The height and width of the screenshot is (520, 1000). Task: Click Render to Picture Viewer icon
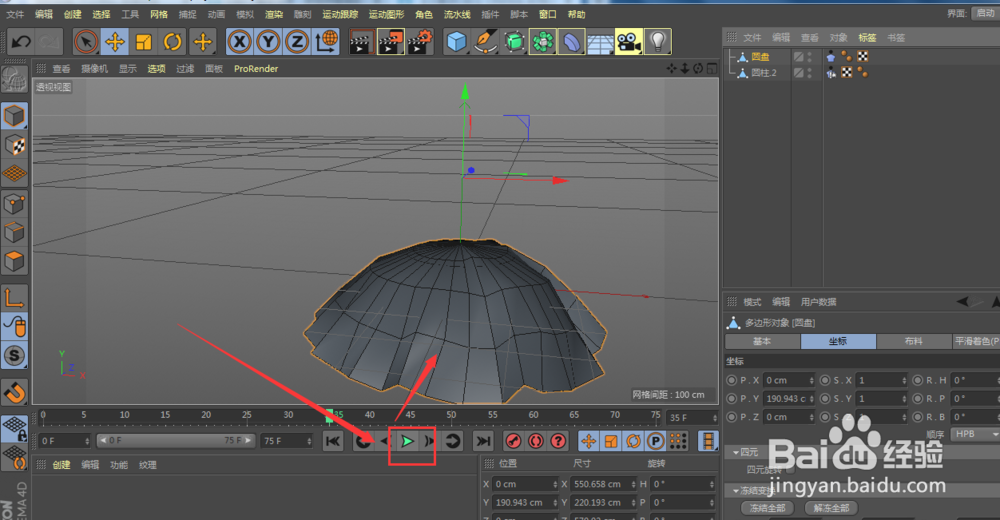pos(391,42)
